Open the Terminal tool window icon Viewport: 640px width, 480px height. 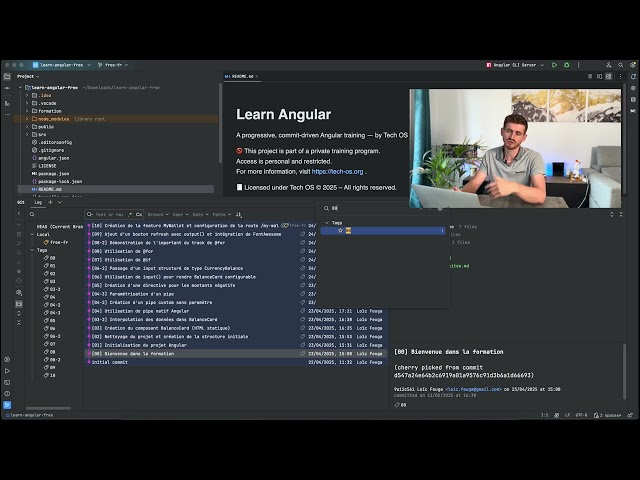click(x=7, y=382)
